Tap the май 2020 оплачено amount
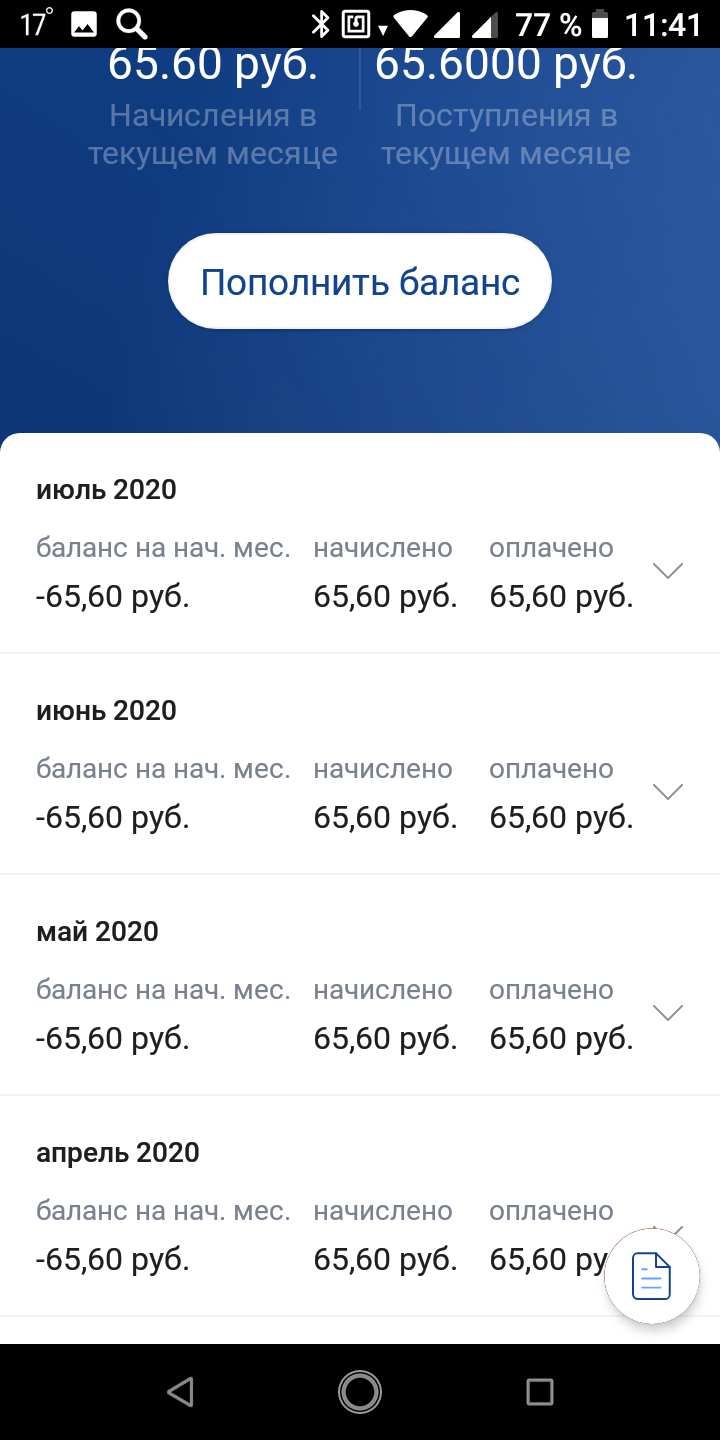The width and height of the screenshot is (720, 1440). [561, 1038]
